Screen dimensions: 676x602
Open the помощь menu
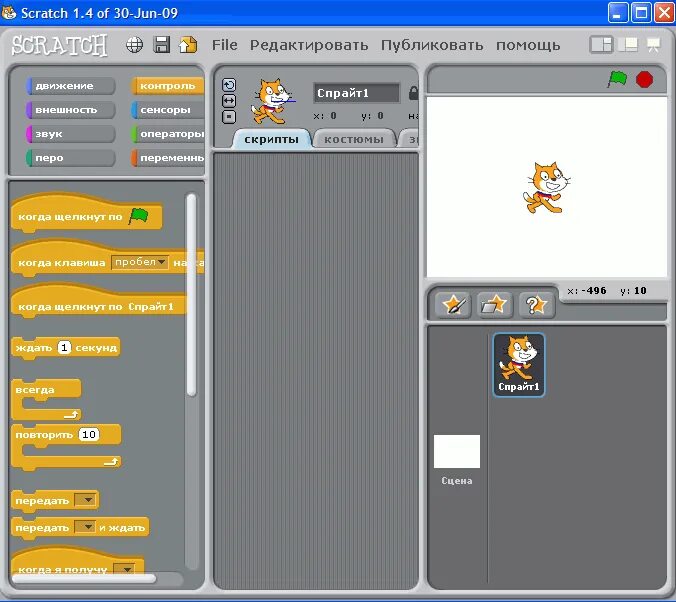click(528, 45)
